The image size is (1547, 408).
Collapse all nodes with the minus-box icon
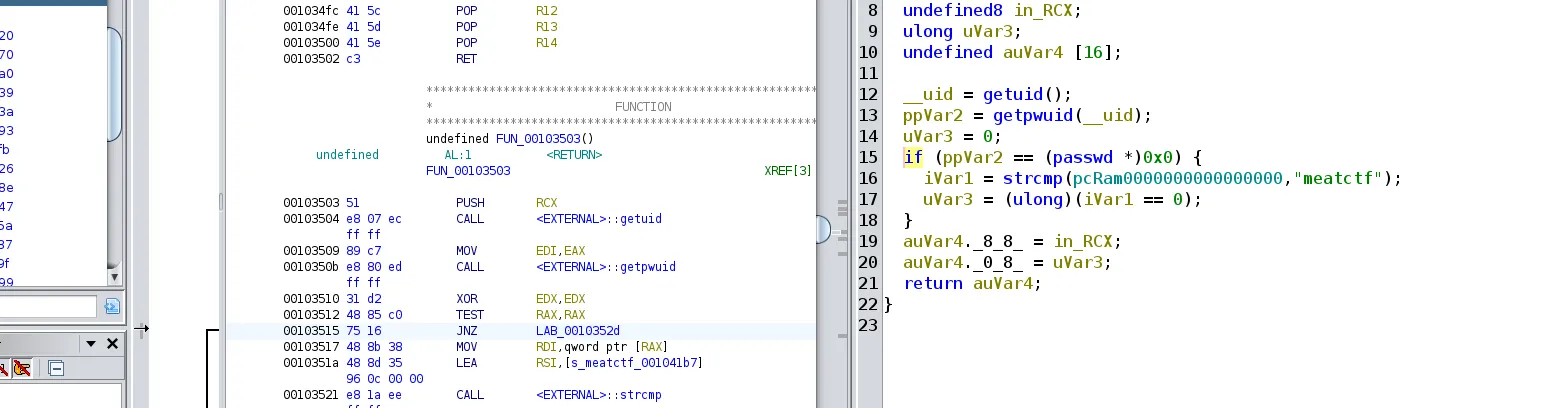coord(56,368)
